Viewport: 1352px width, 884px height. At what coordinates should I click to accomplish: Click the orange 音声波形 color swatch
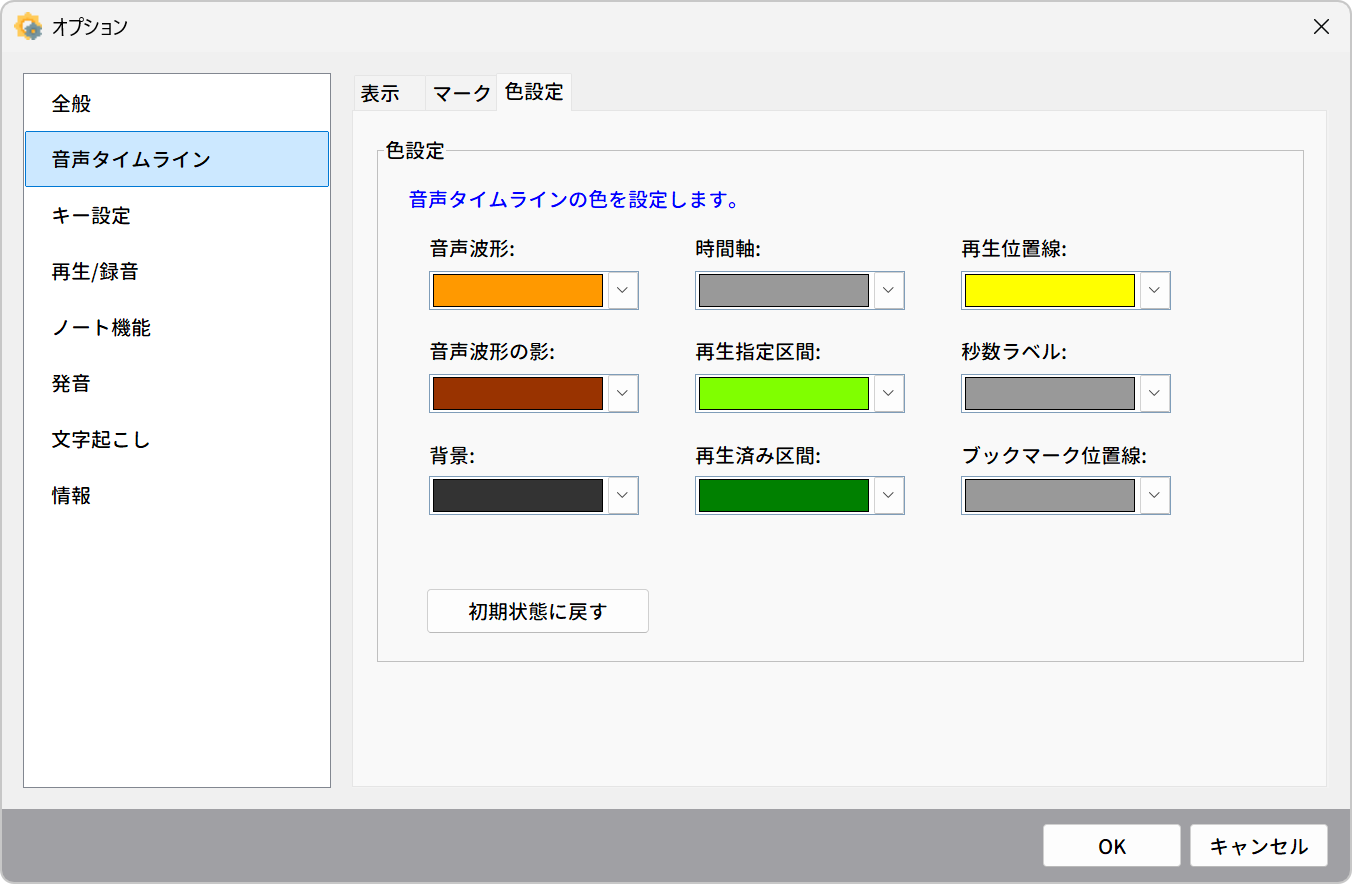pyautogui.click(x=518, y=291)
